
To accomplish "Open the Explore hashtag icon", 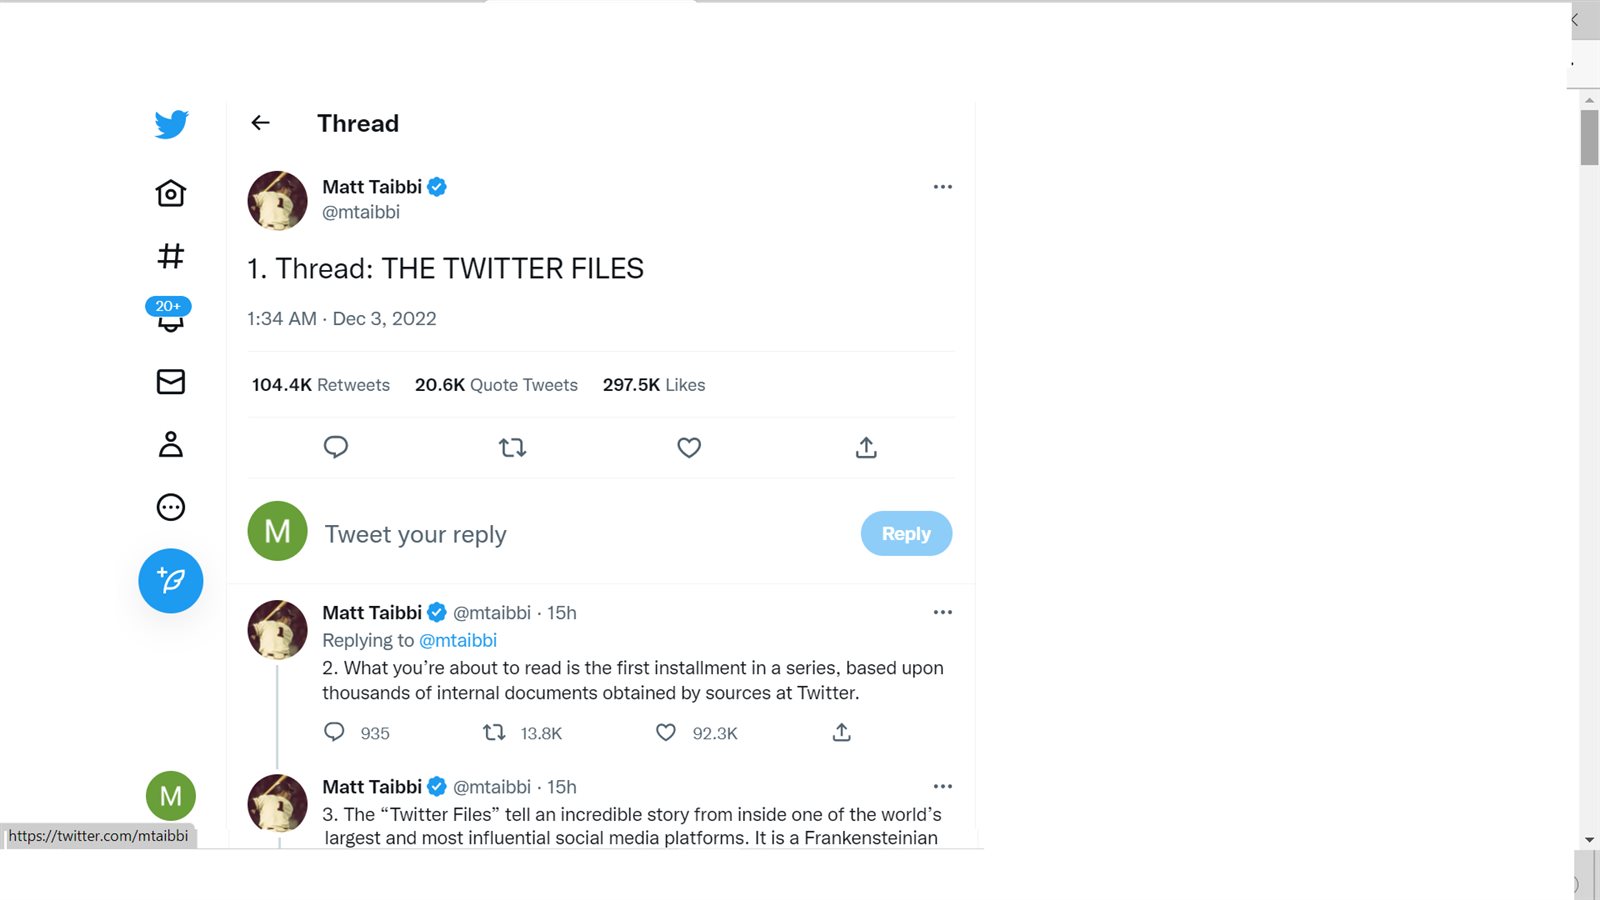I will tap(171, 256).
